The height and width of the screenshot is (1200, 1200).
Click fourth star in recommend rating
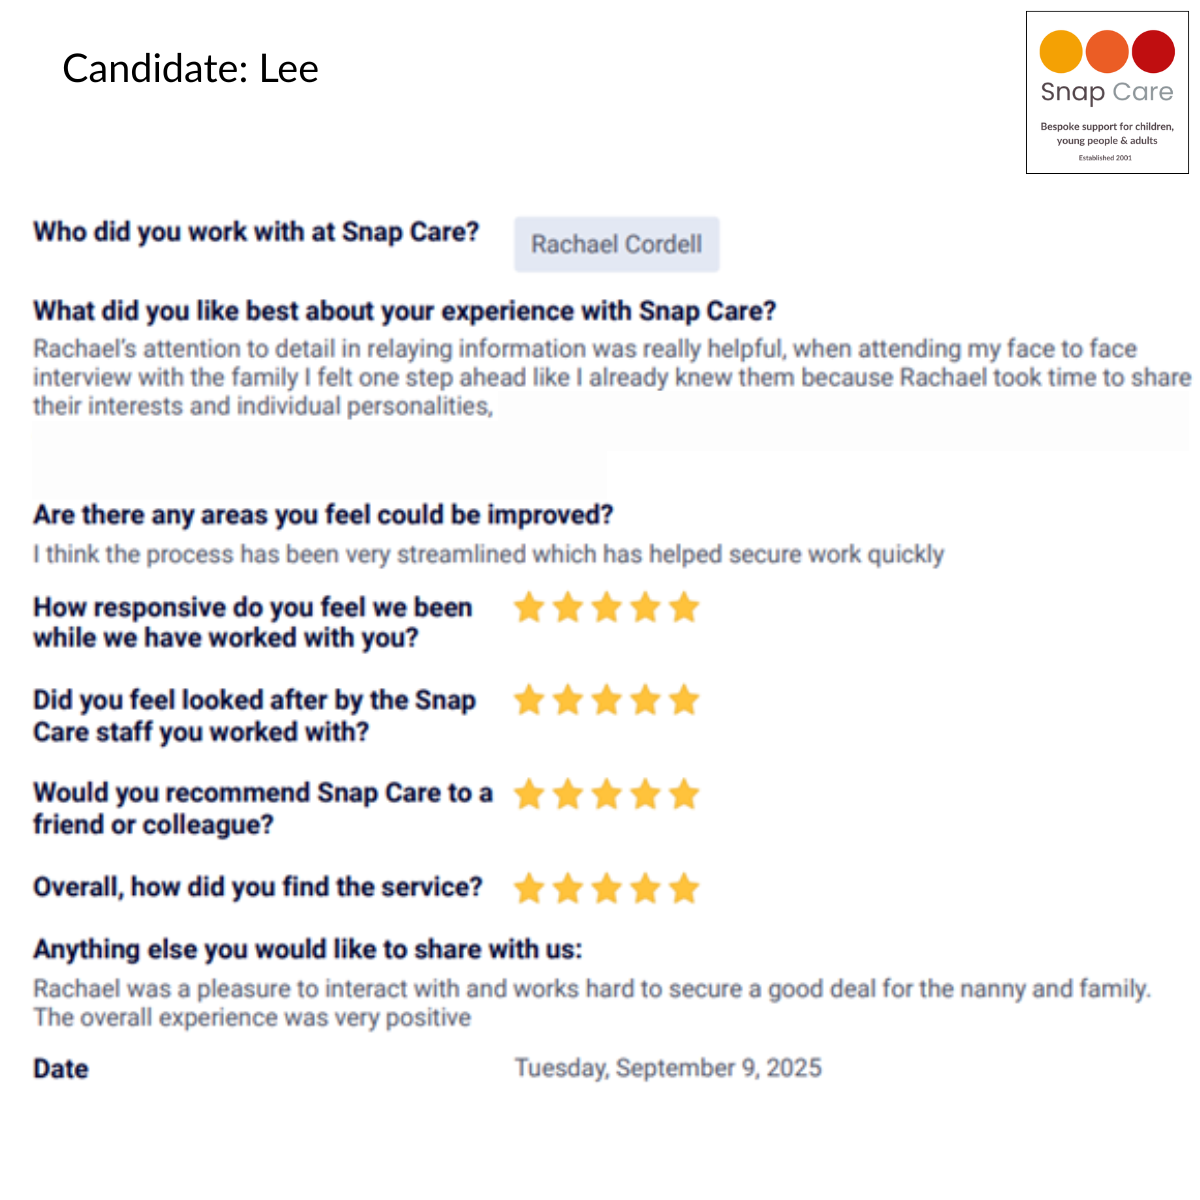pos(645,794)
